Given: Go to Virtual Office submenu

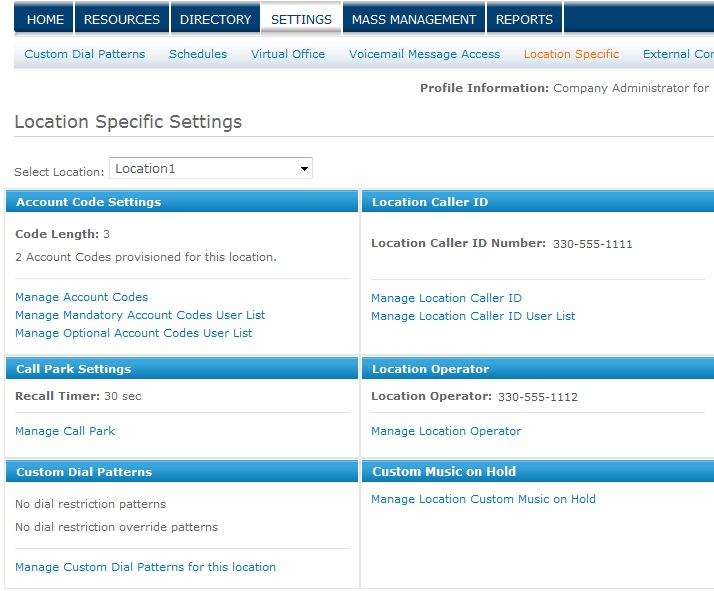Looking at the screenshot, I should (288, 54).
